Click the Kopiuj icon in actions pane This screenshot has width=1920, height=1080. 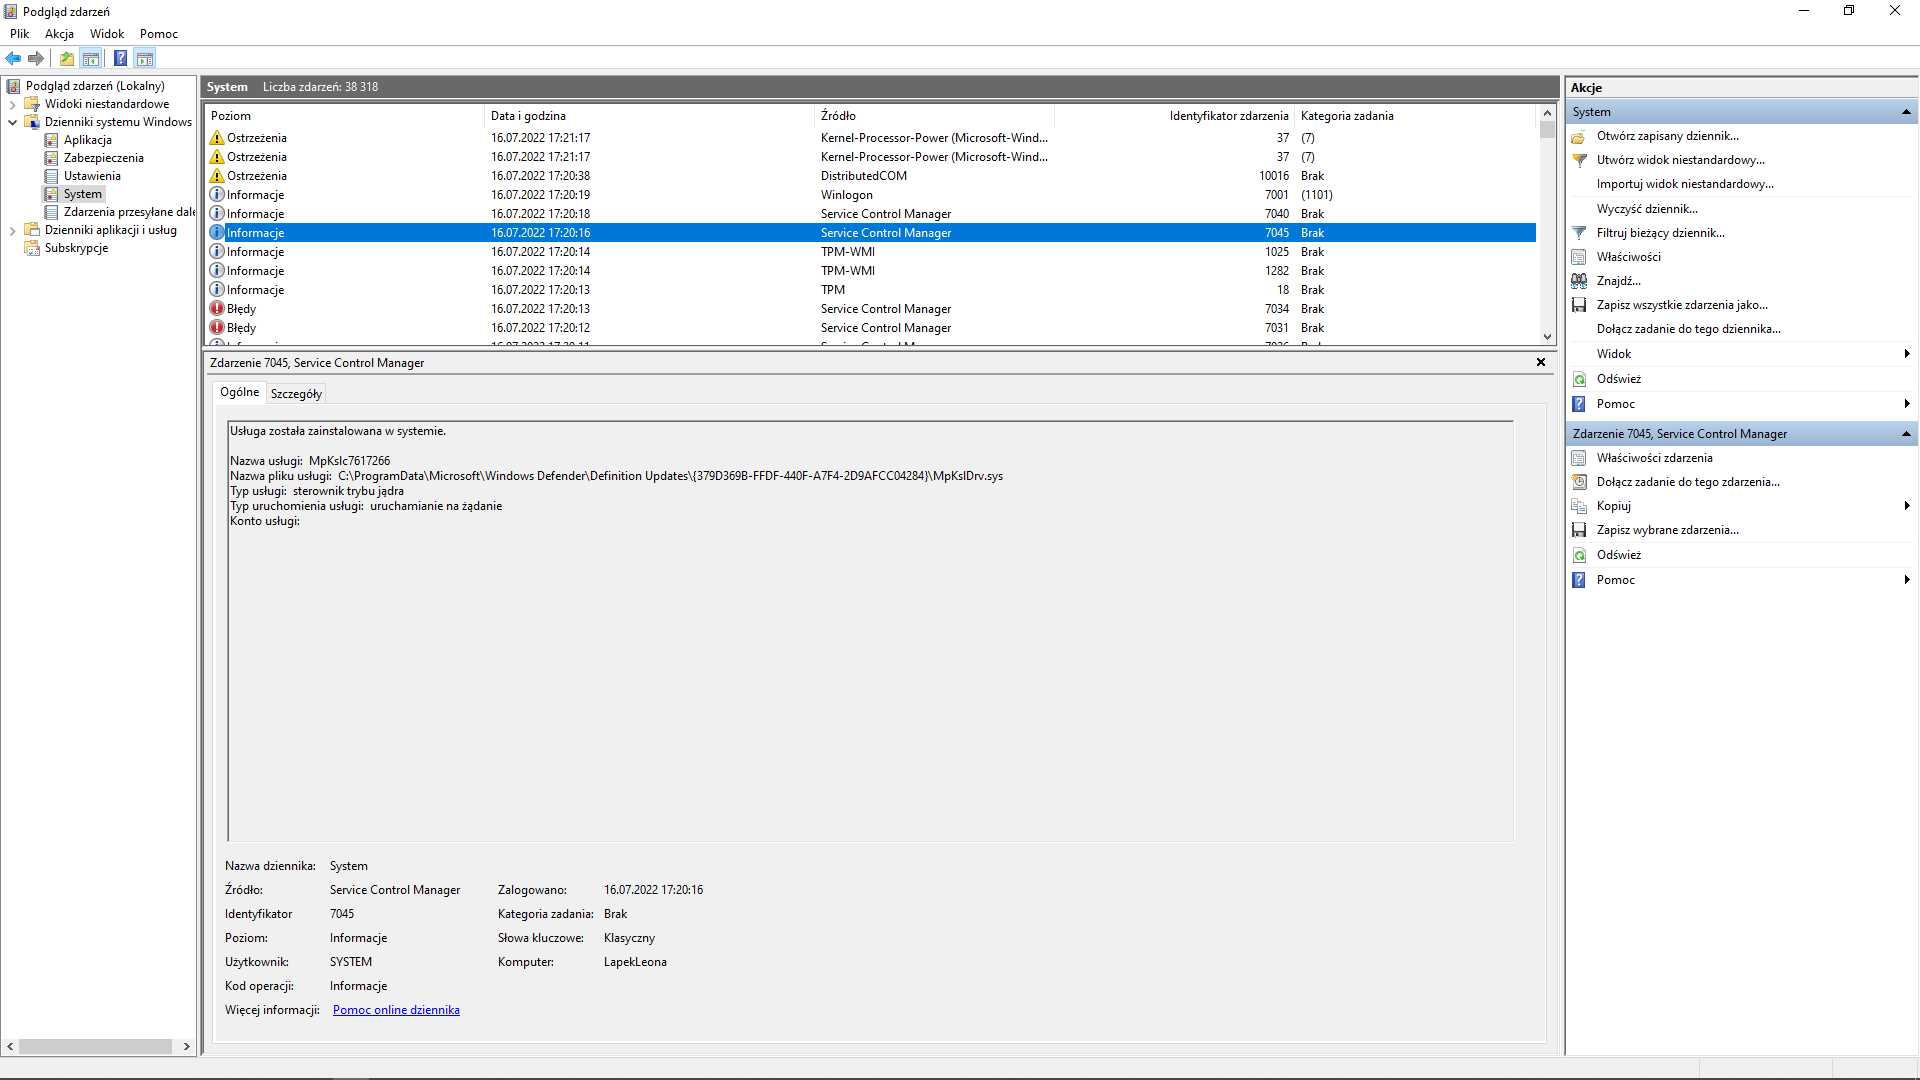1579,506
